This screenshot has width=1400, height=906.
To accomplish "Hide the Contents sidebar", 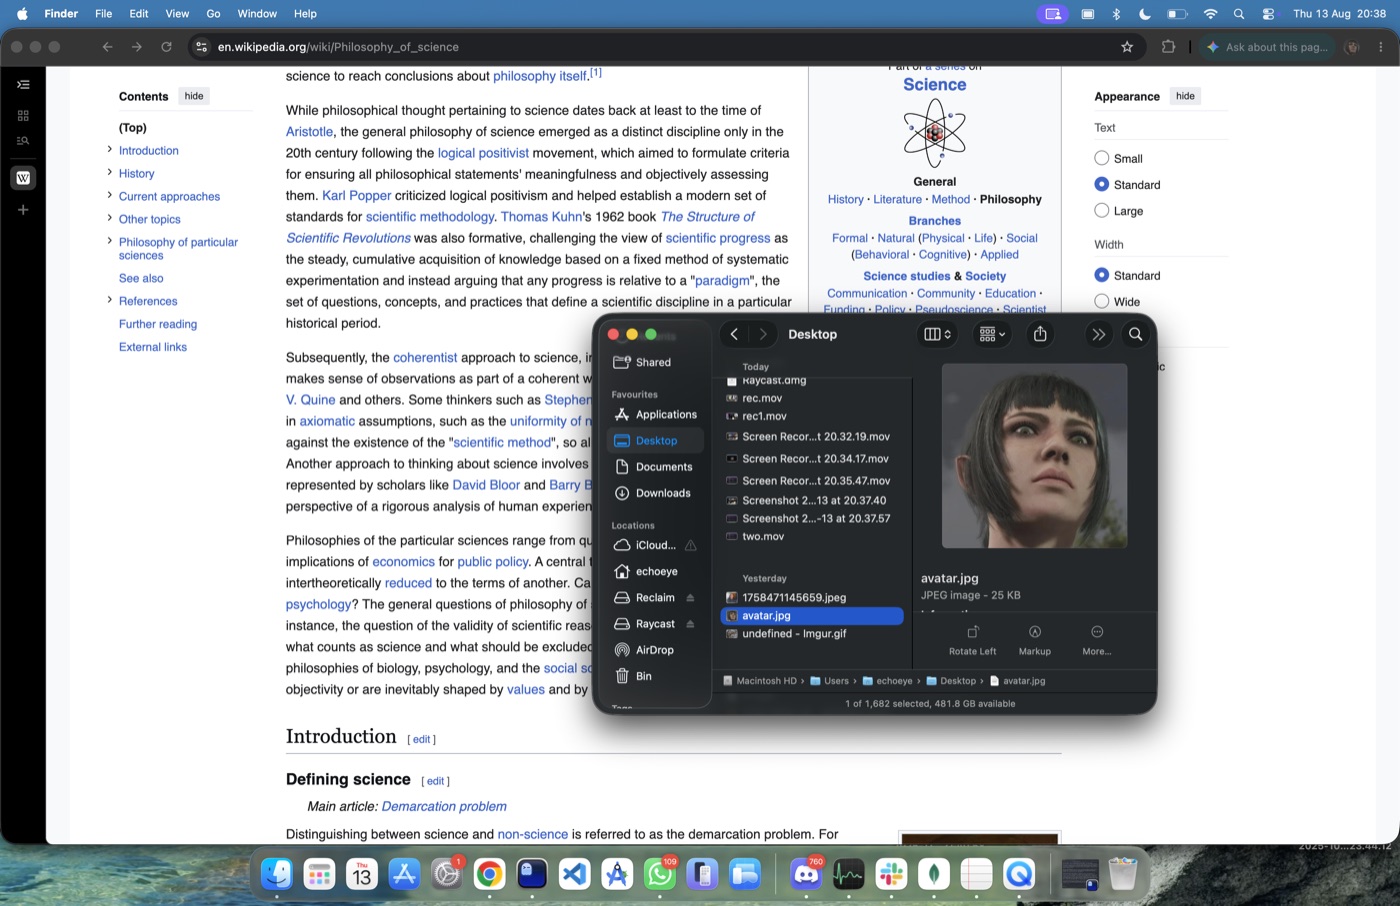I will (x=194, y=96).
